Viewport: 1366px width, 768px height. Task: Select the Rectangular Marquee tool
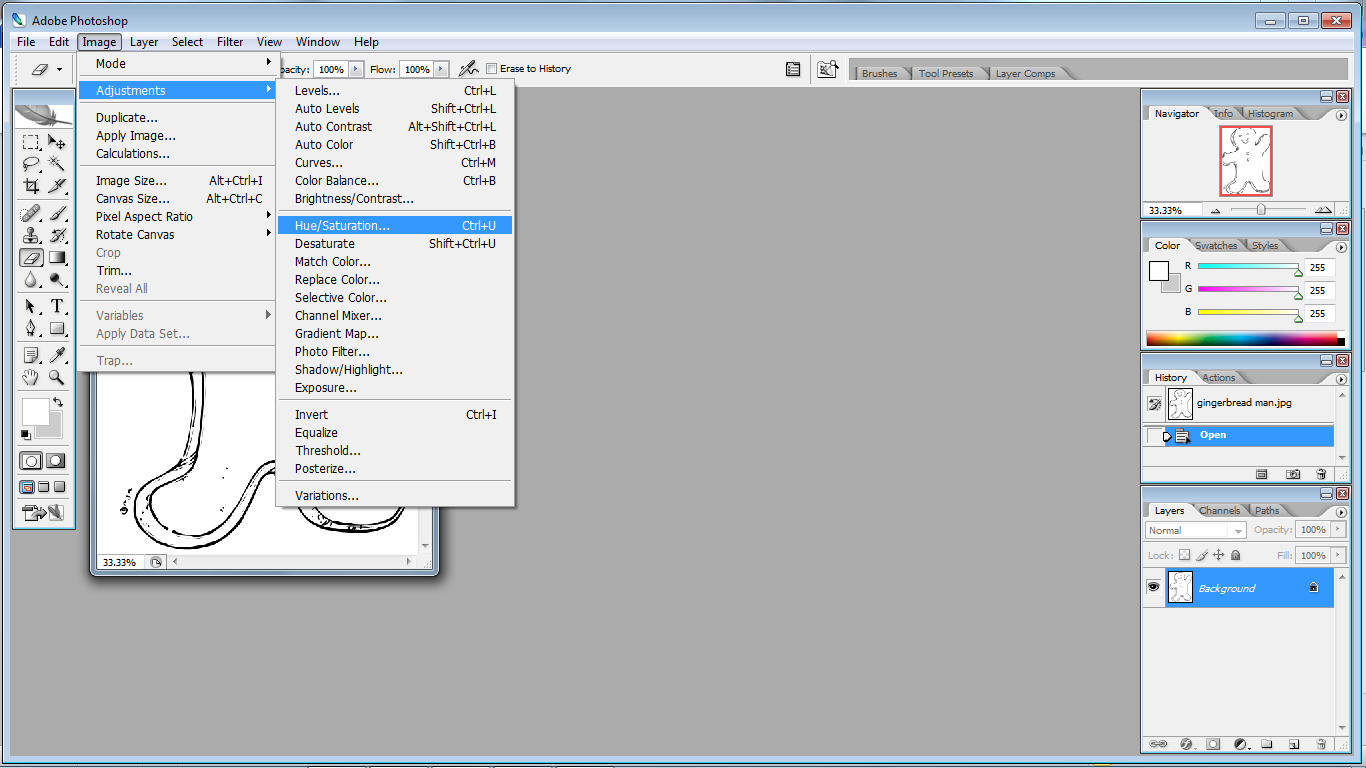pos(31,142)
